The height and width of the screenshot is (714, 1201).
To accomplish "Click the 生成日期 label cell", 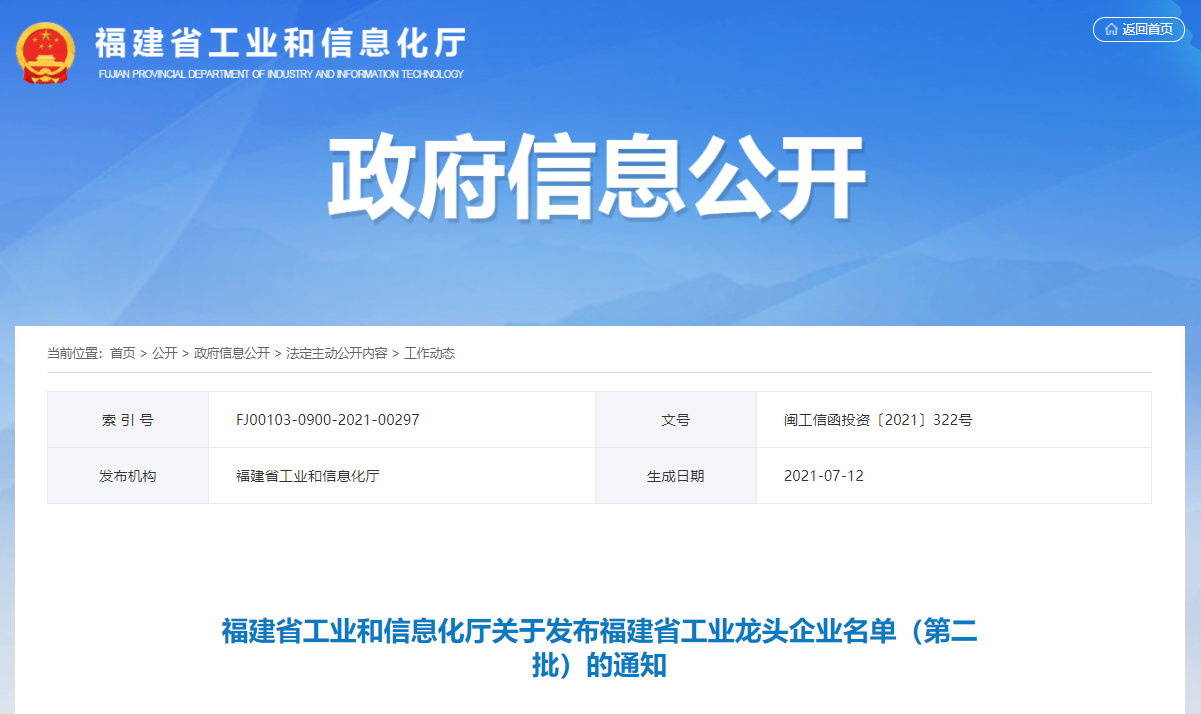I will 676,476.
